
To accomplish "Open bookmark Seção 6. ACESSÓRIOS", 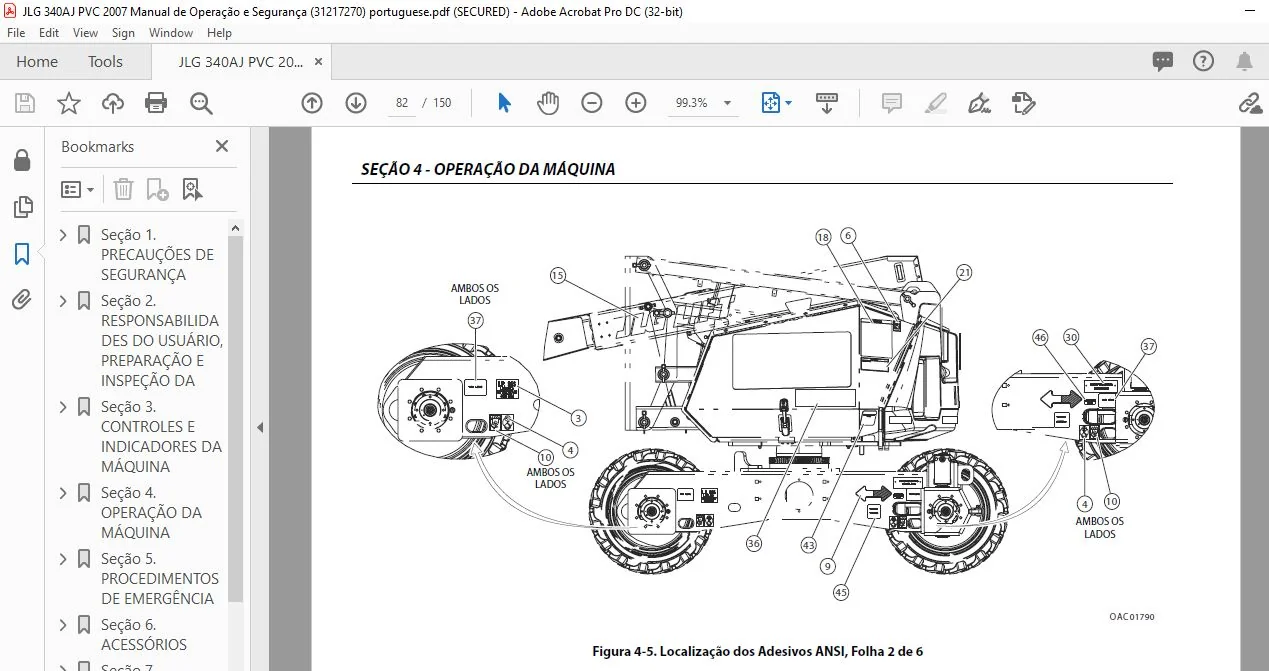I will (x=144, y=635).
